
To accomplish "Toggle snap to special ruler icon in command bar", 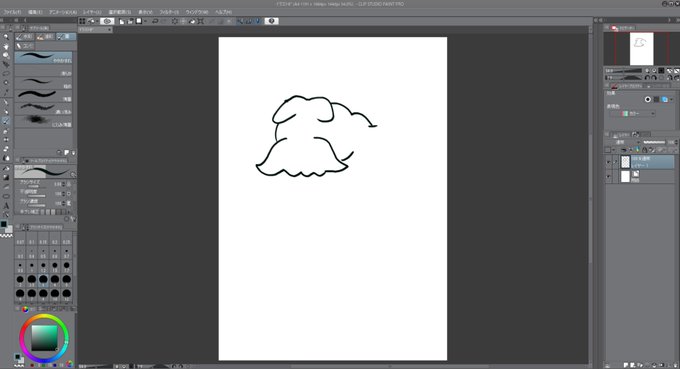I will coord(248,21).
